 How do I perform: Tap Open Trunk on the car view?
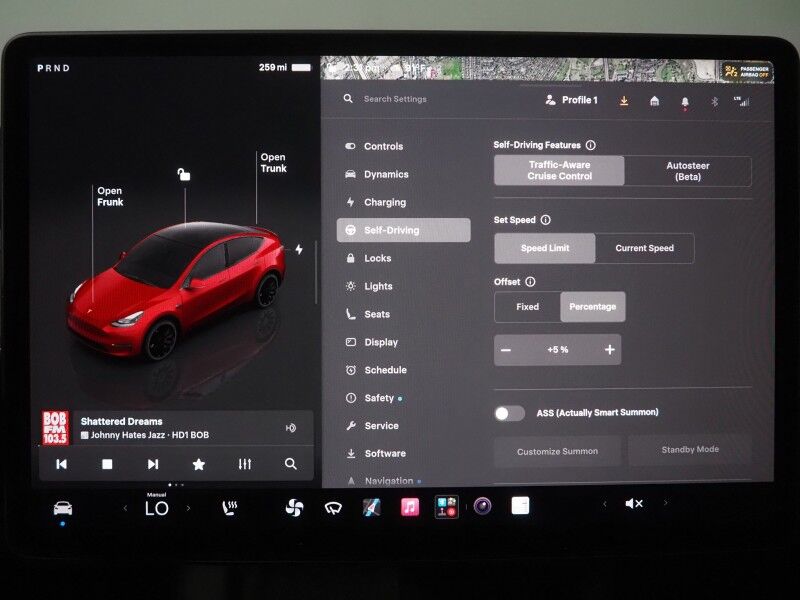click(x=273, y=163)
